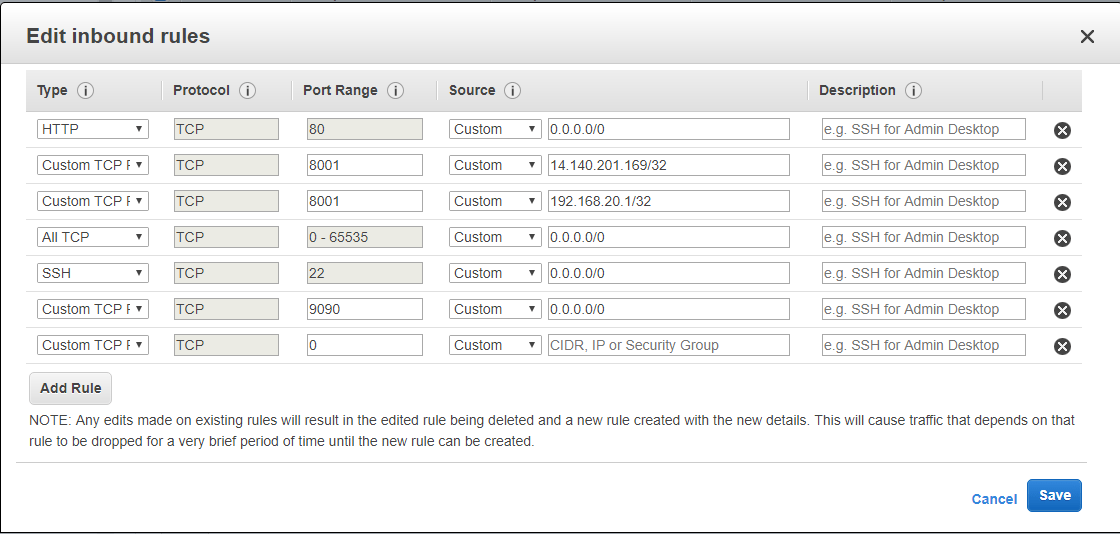Click the port range field showing 9090
Image resolution: width=1120 pixels, height=534 pixels.
click(x=364, y=309)
